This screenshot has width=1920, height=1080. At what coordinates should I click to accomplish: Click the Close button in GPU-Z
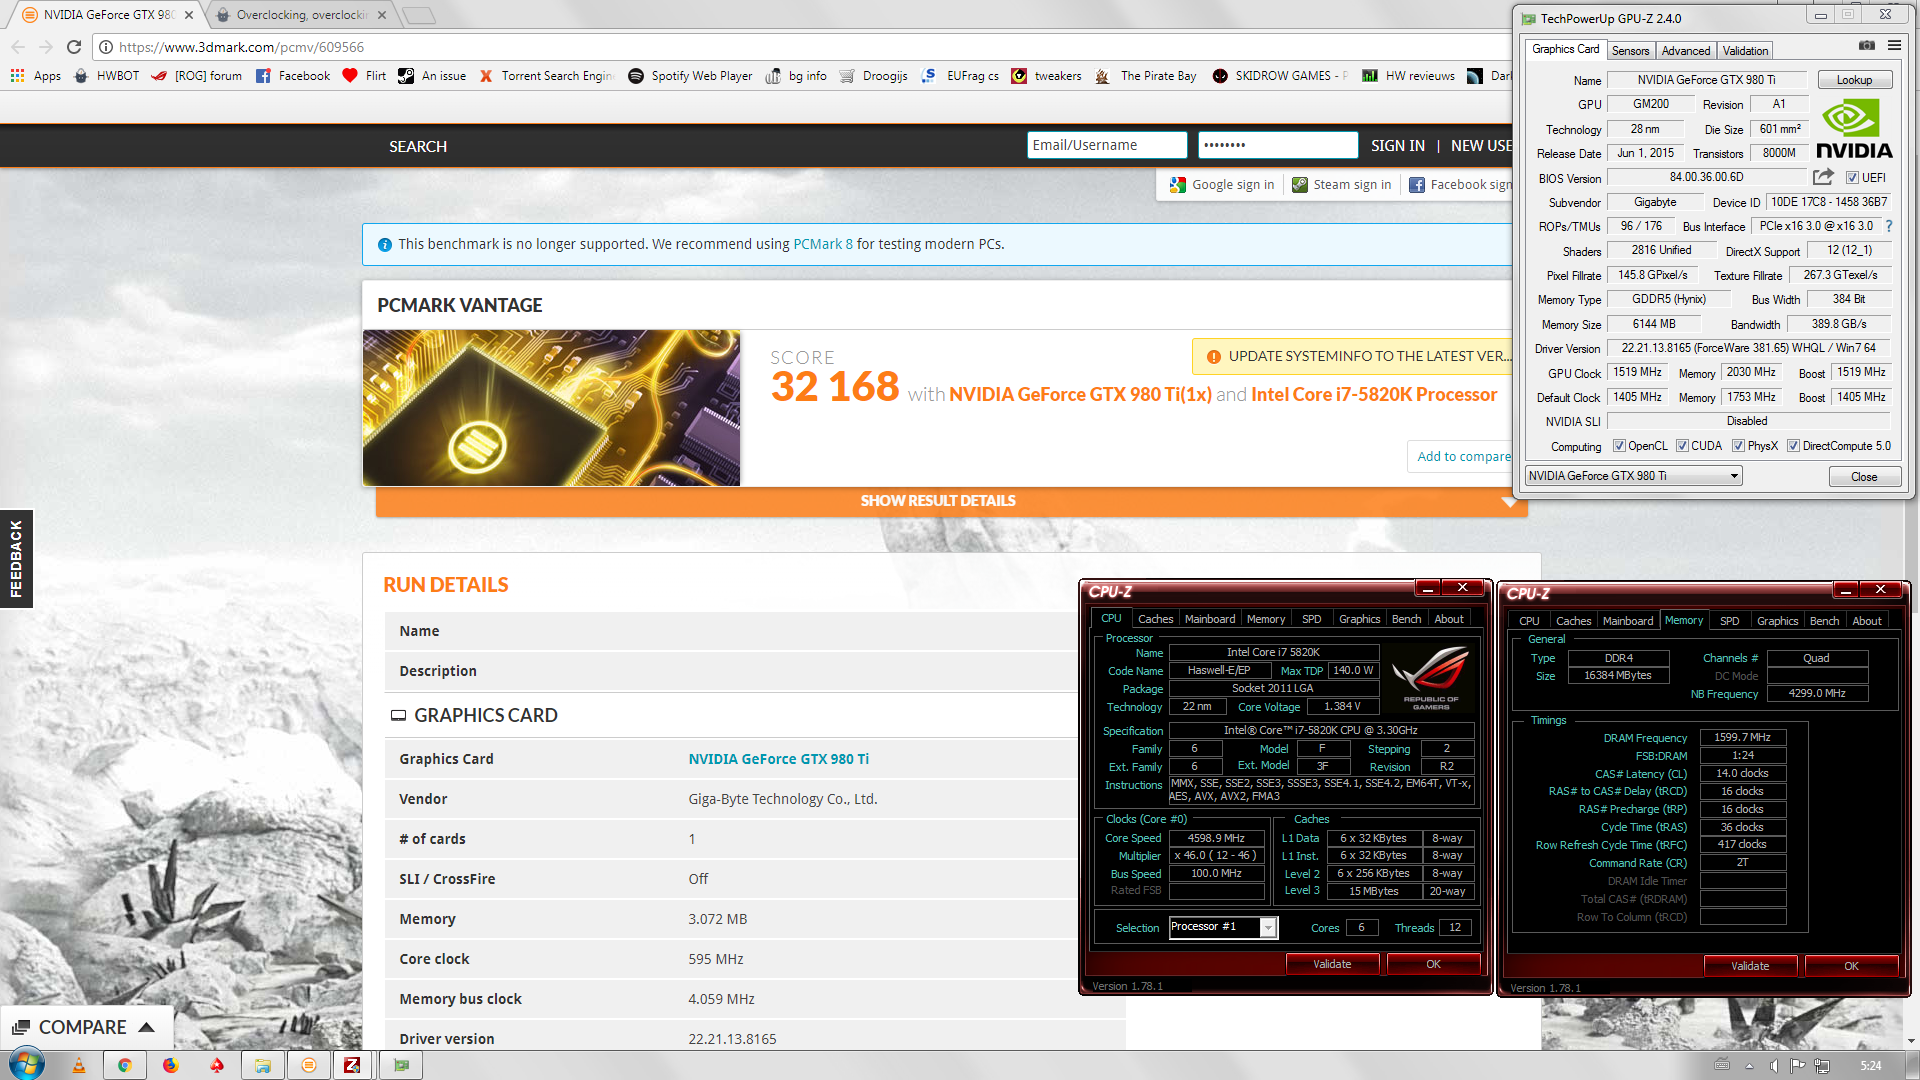tap(1864, 477)
